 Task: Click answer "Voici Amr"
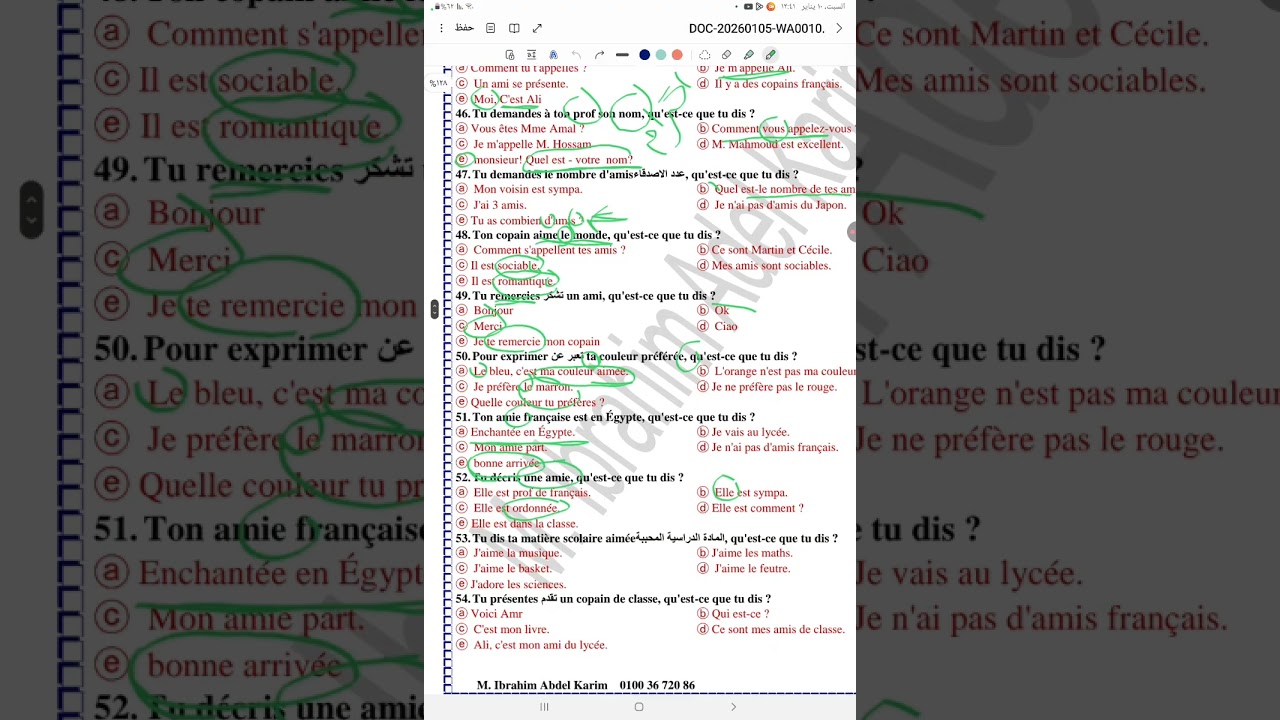(496, 614)
